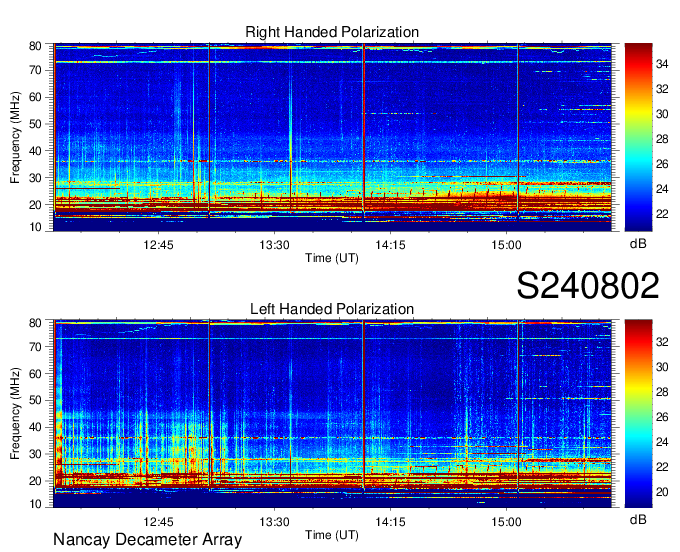The width and height of the screenshot is (680, 552).
Task: Click the "Left Handed Polarization" plot title
Action: coord(332,309)
